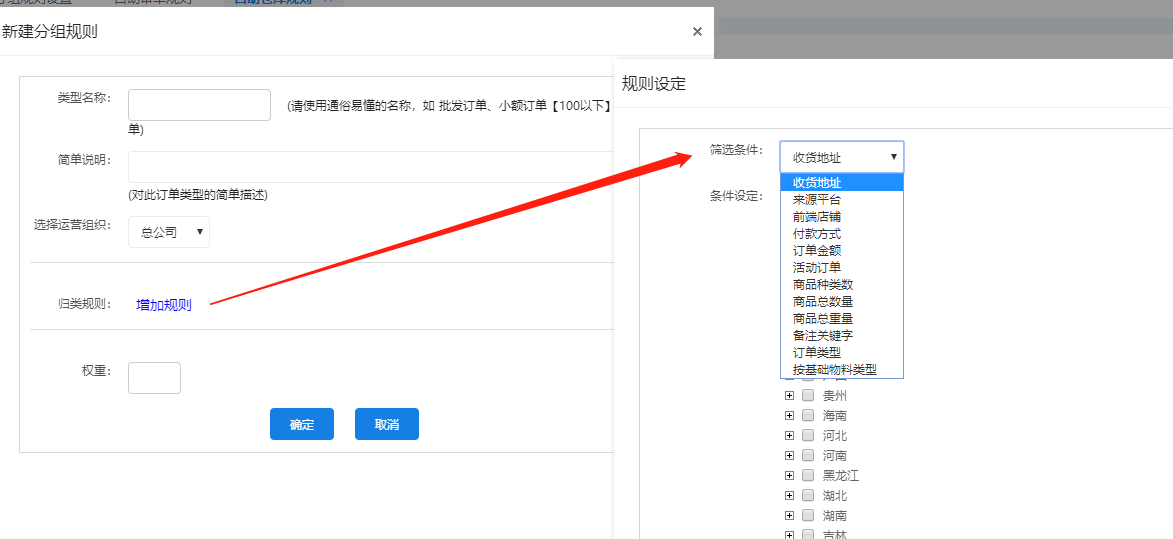
Task: Check the 湖南 checkbox
Action: click(x=808, y=515)
